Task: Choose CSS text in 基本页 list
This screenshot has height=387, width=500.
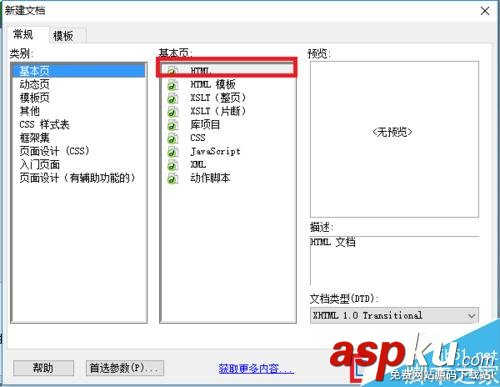Action: (x=198, y=138)
